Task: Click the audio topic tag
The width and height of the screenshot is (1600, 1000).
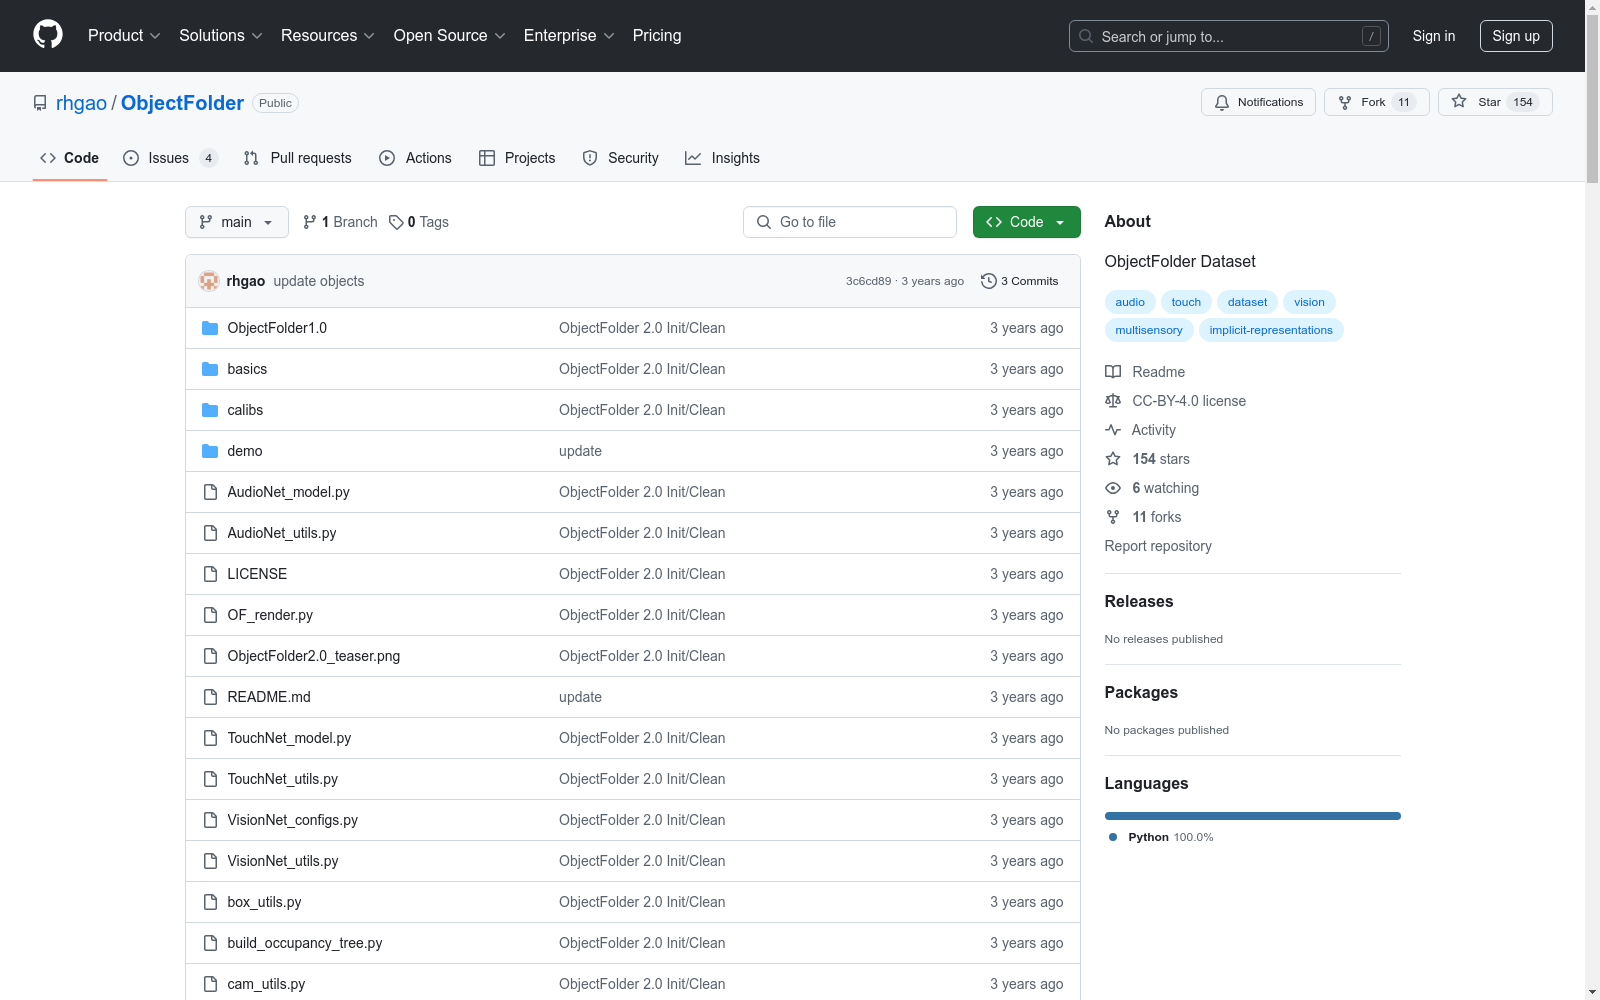Action: 1130,302
